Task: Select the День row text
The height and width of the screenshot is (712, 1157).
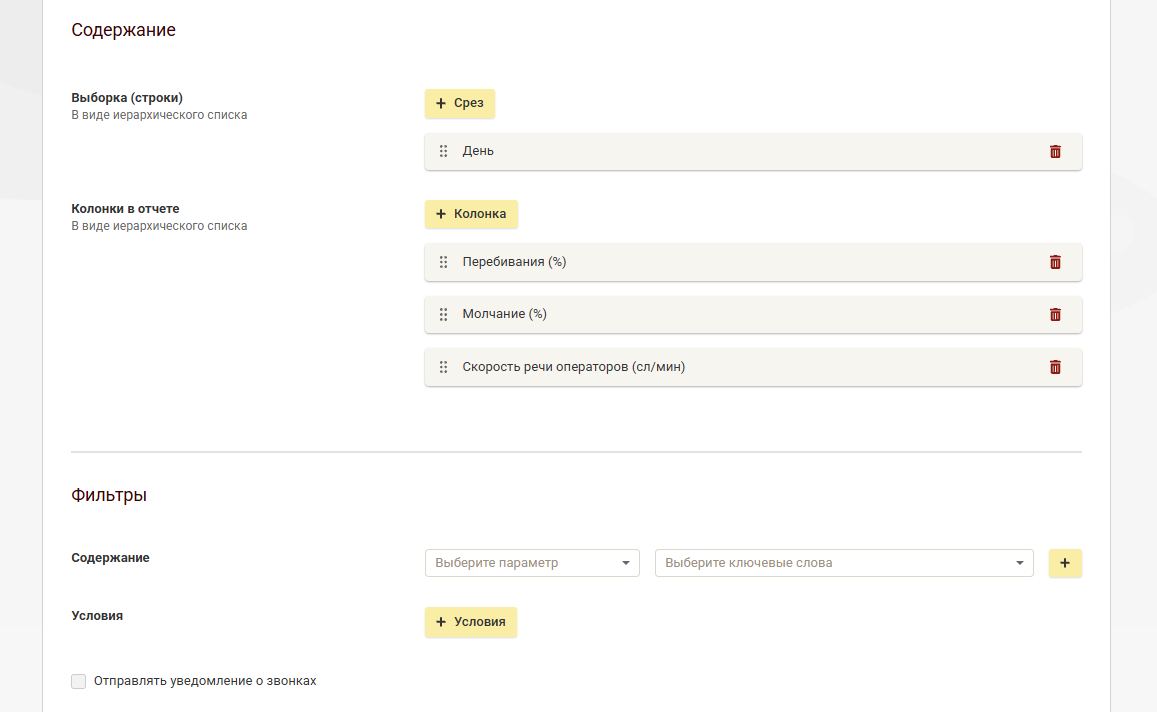Action: coord(478,151)
